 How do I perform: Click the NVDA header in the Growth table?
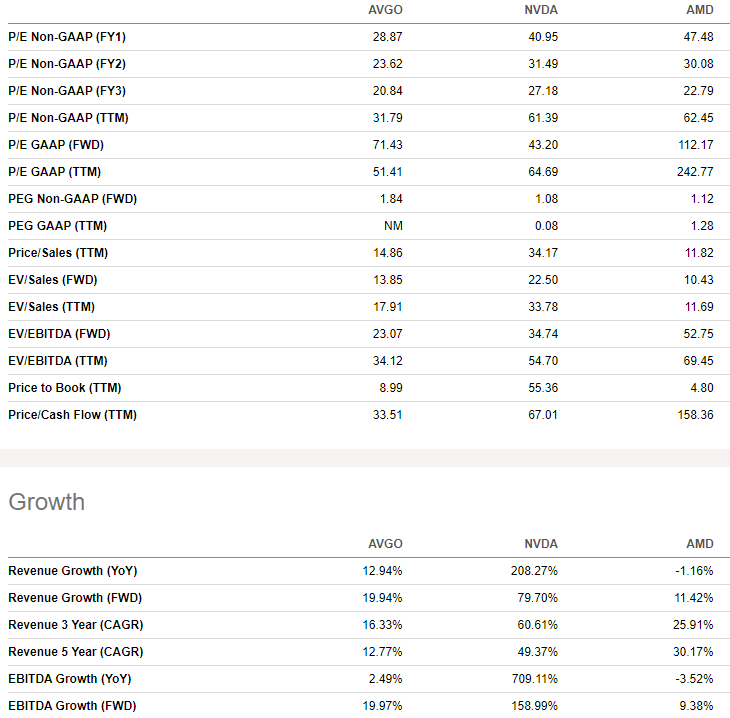[x=541, y=544]
